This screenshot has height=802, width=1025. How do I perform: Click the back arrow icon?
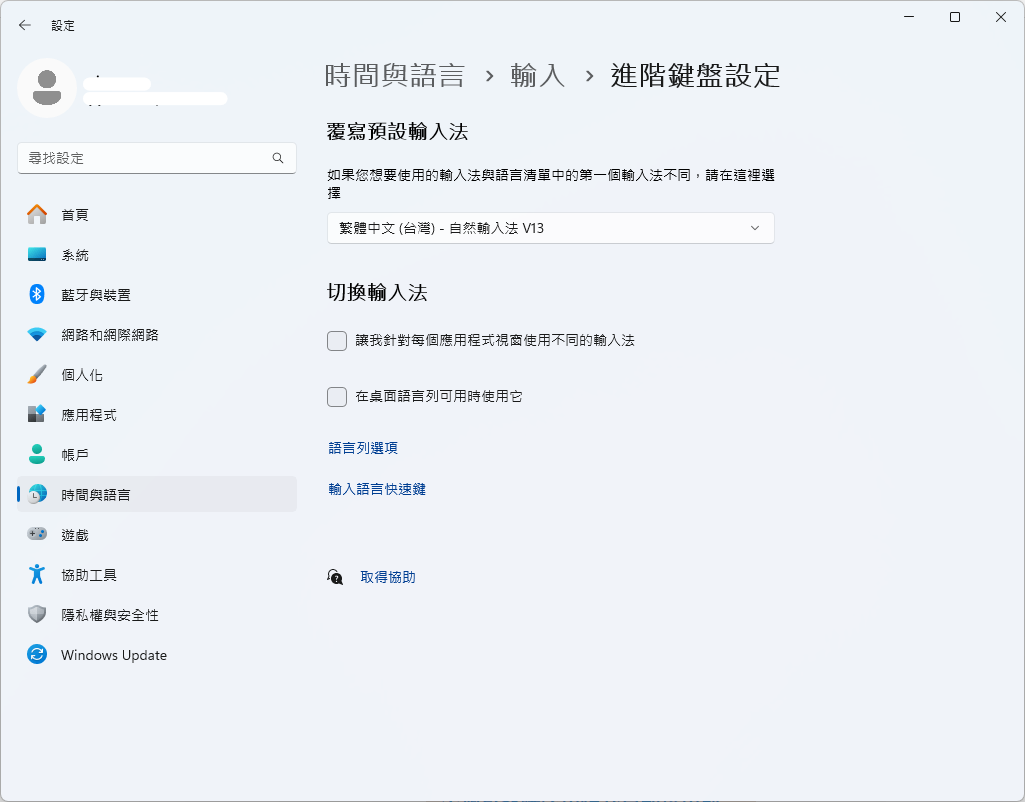[x=25, y=25]
